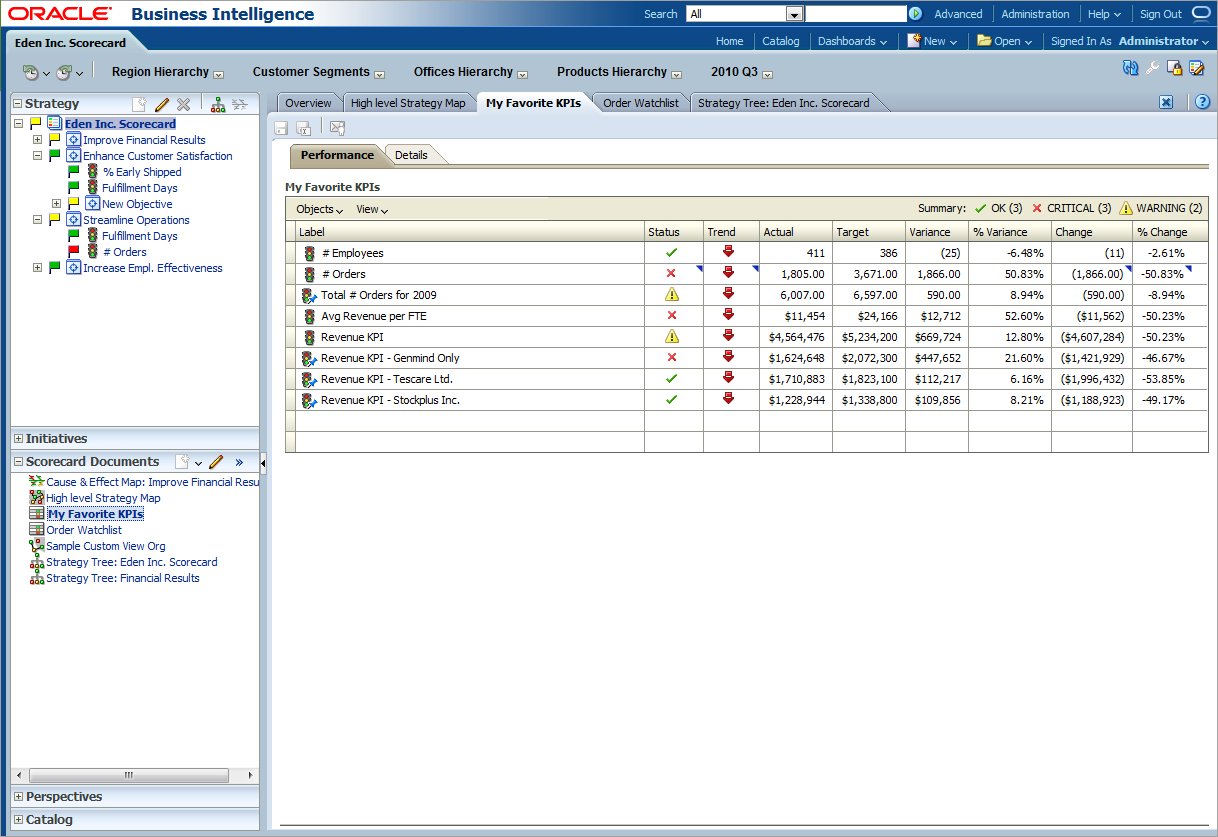Click the lock permissions icon

[x=1175, y=68]
